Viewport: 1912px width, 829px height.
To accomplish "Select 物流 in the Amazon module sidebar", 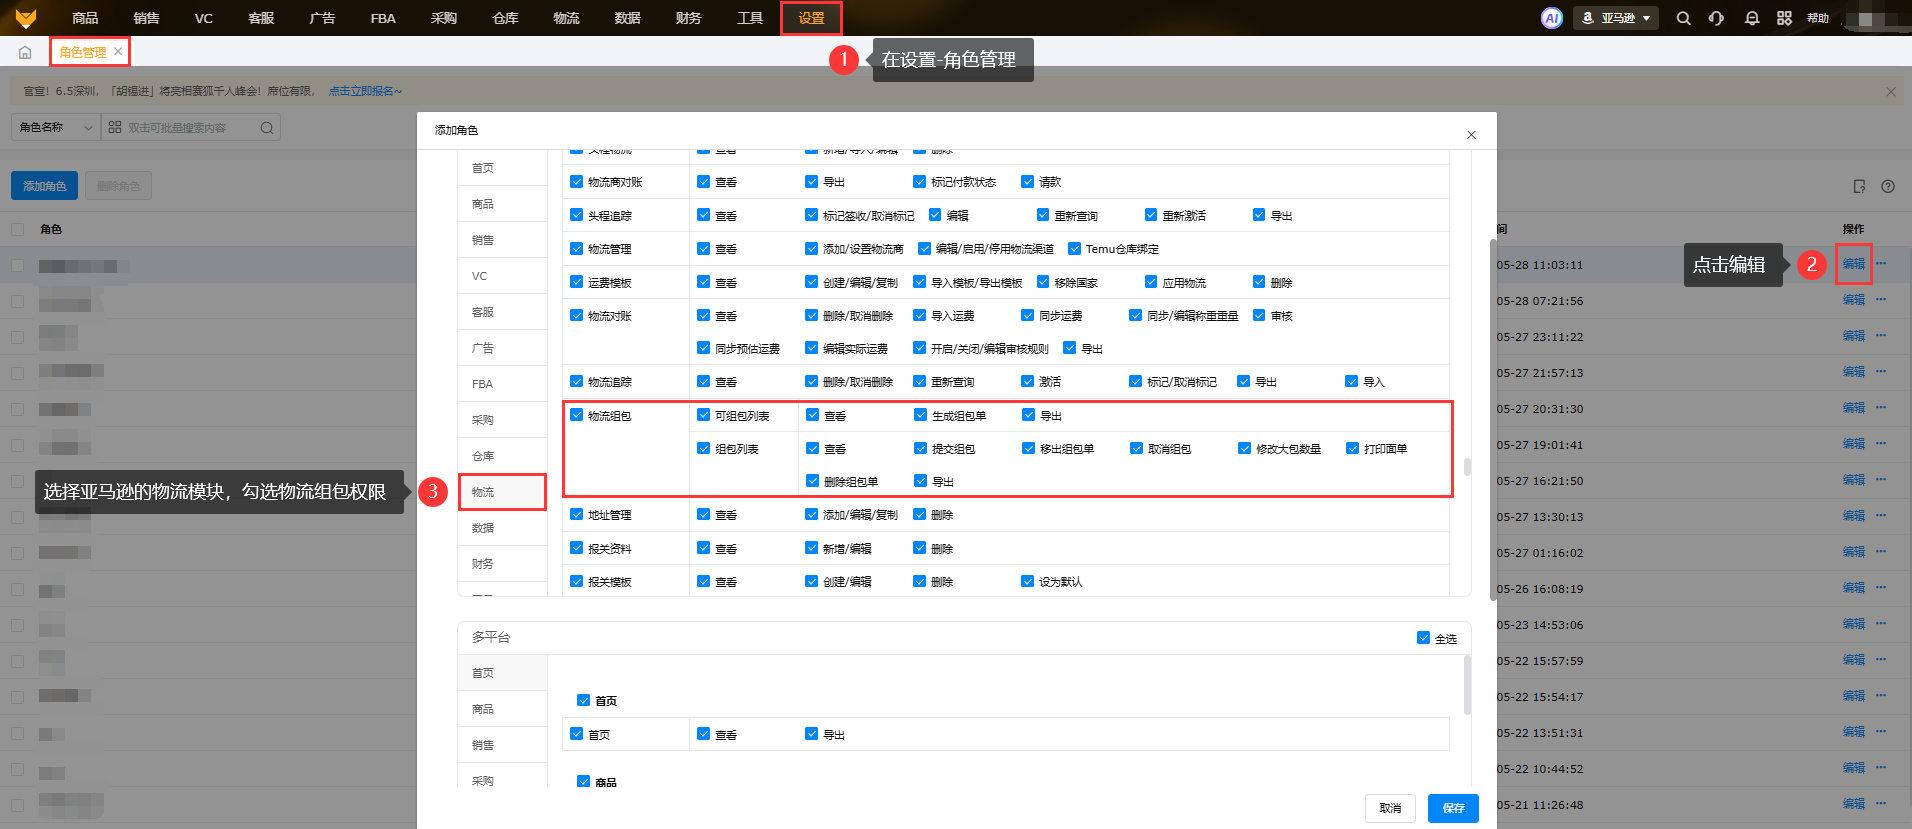I will [502, 492].
